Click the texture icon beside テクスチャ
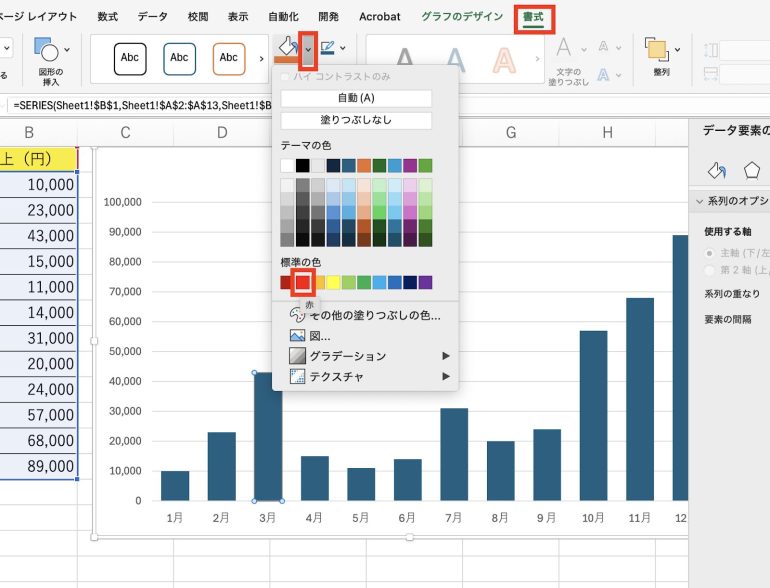Image resolution: width=770 pixels, height=588 pixels. [x=297, y=376]
